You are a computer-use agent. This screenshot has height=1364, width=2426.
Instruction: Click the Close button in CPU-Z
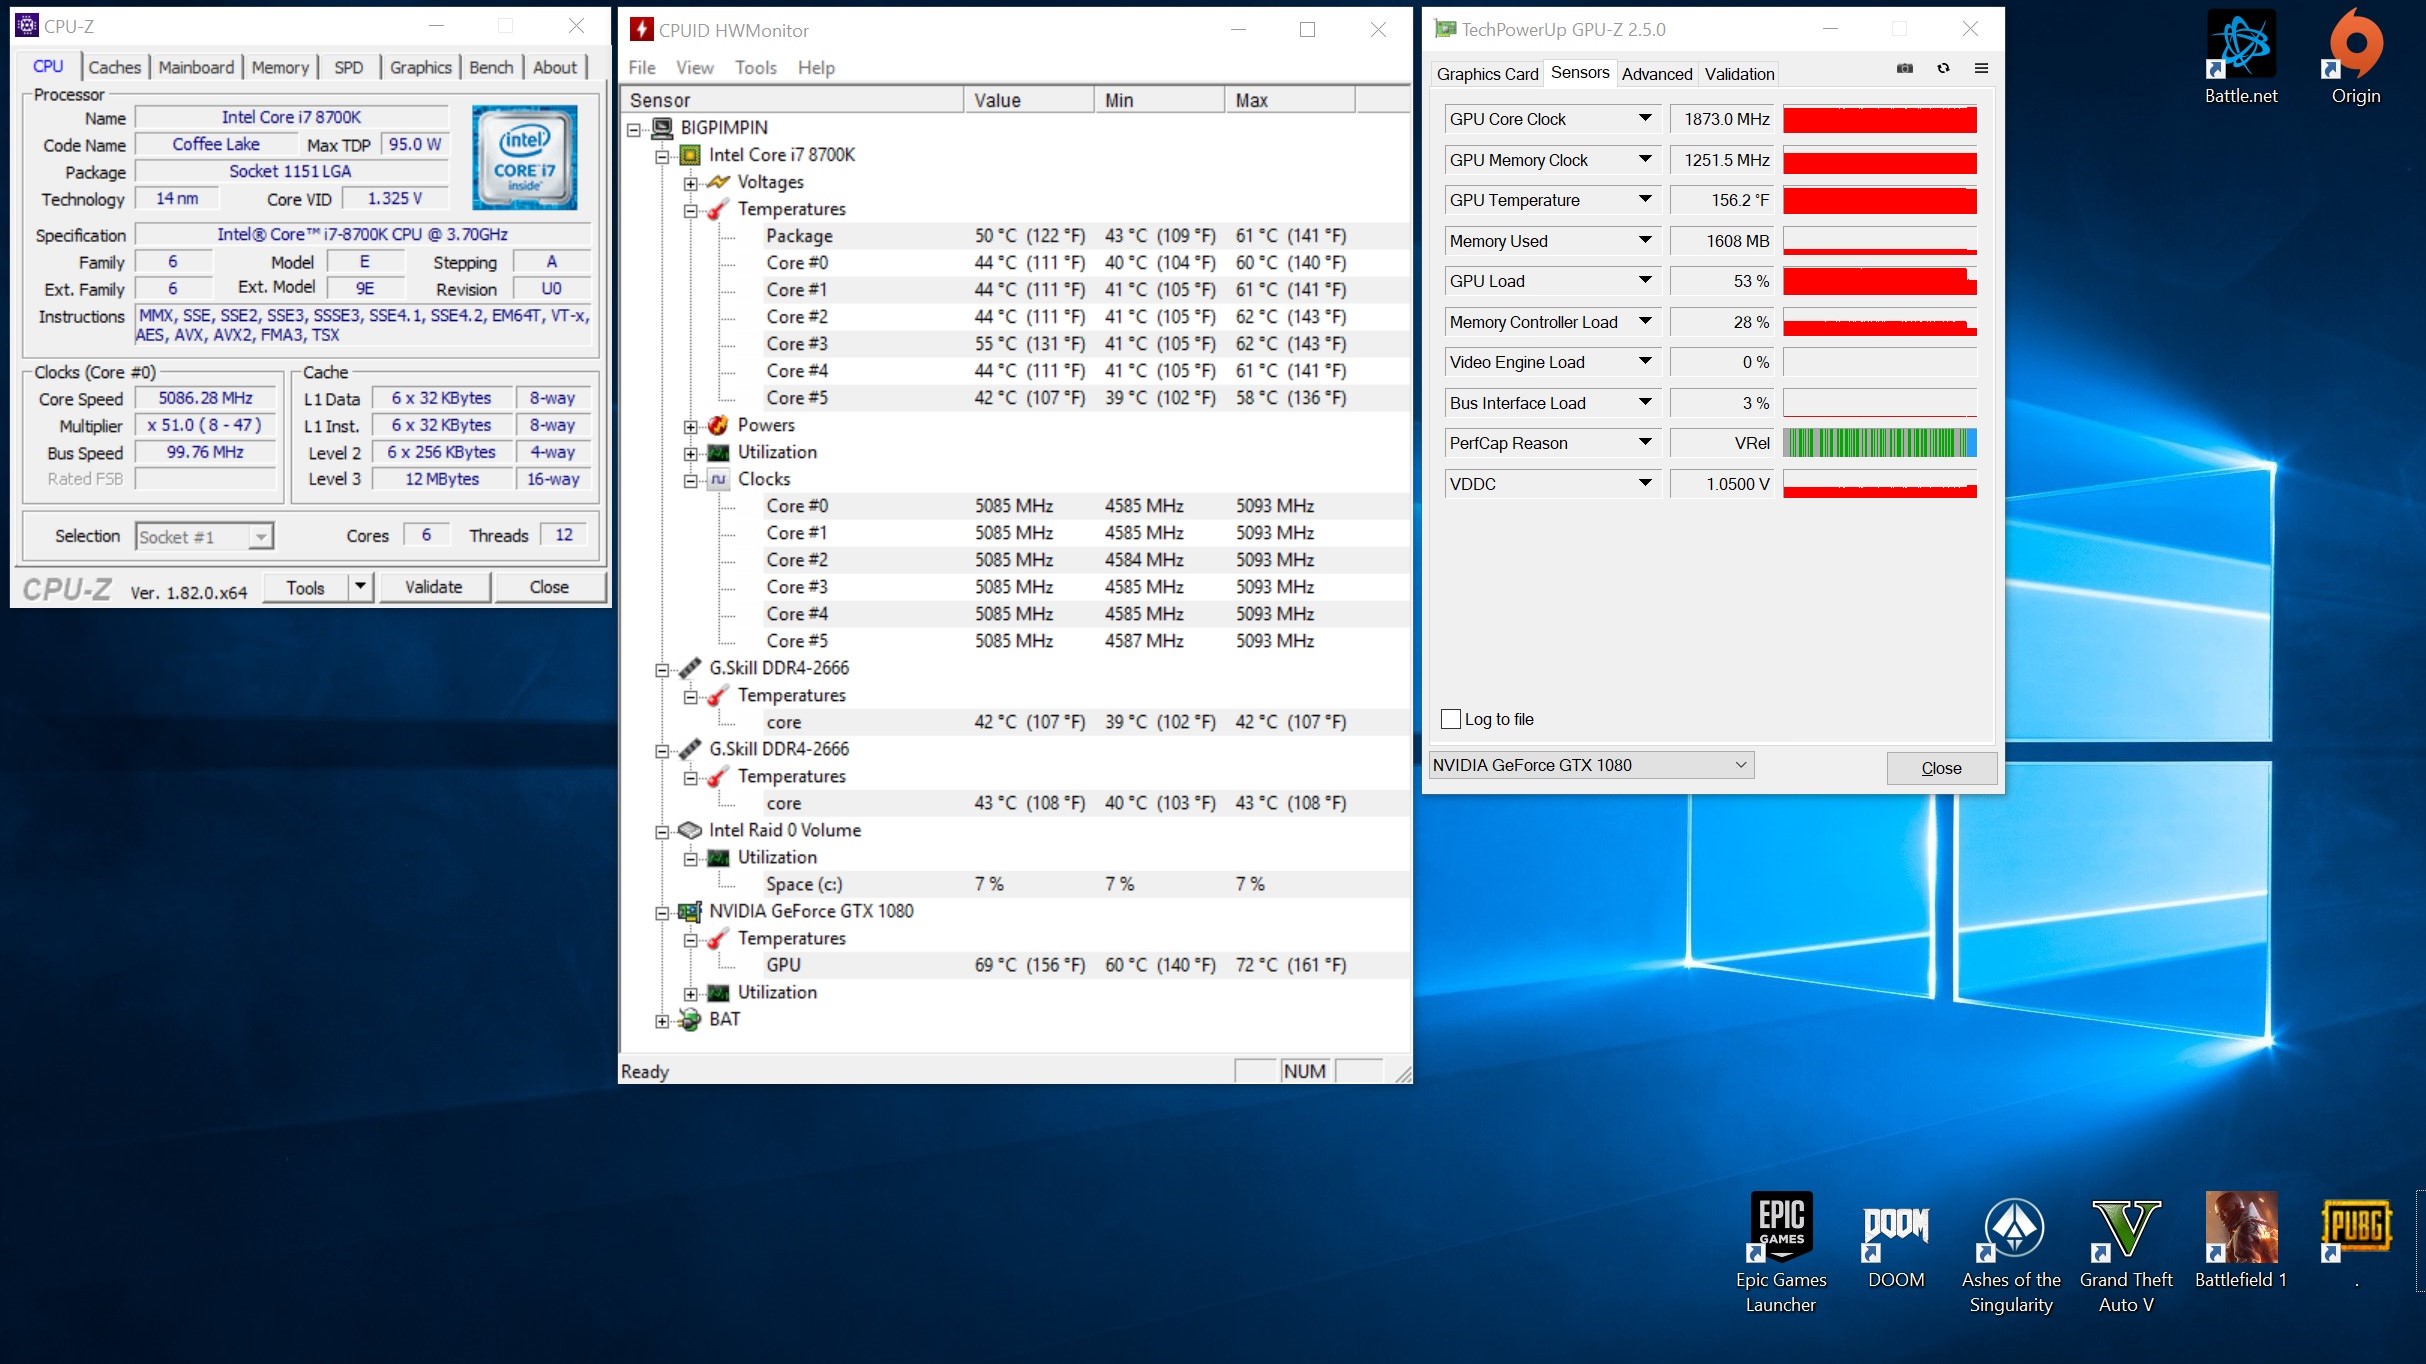[549, 587]
